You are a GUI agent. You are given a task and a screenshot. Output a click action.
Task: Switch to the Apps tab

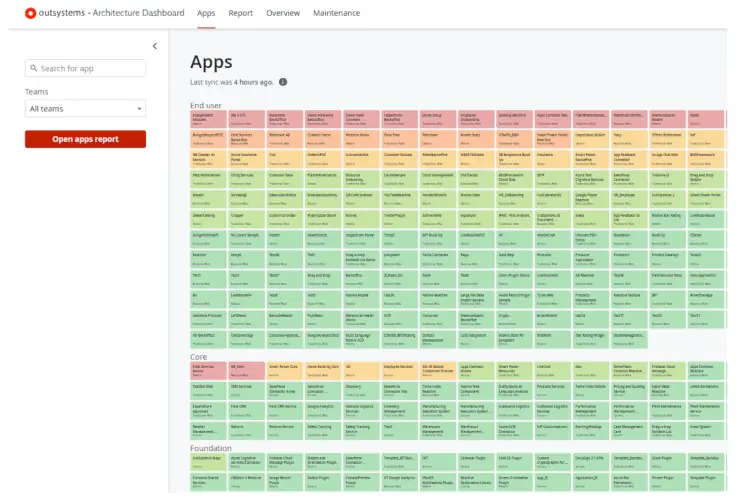click(x=206, y=13)
